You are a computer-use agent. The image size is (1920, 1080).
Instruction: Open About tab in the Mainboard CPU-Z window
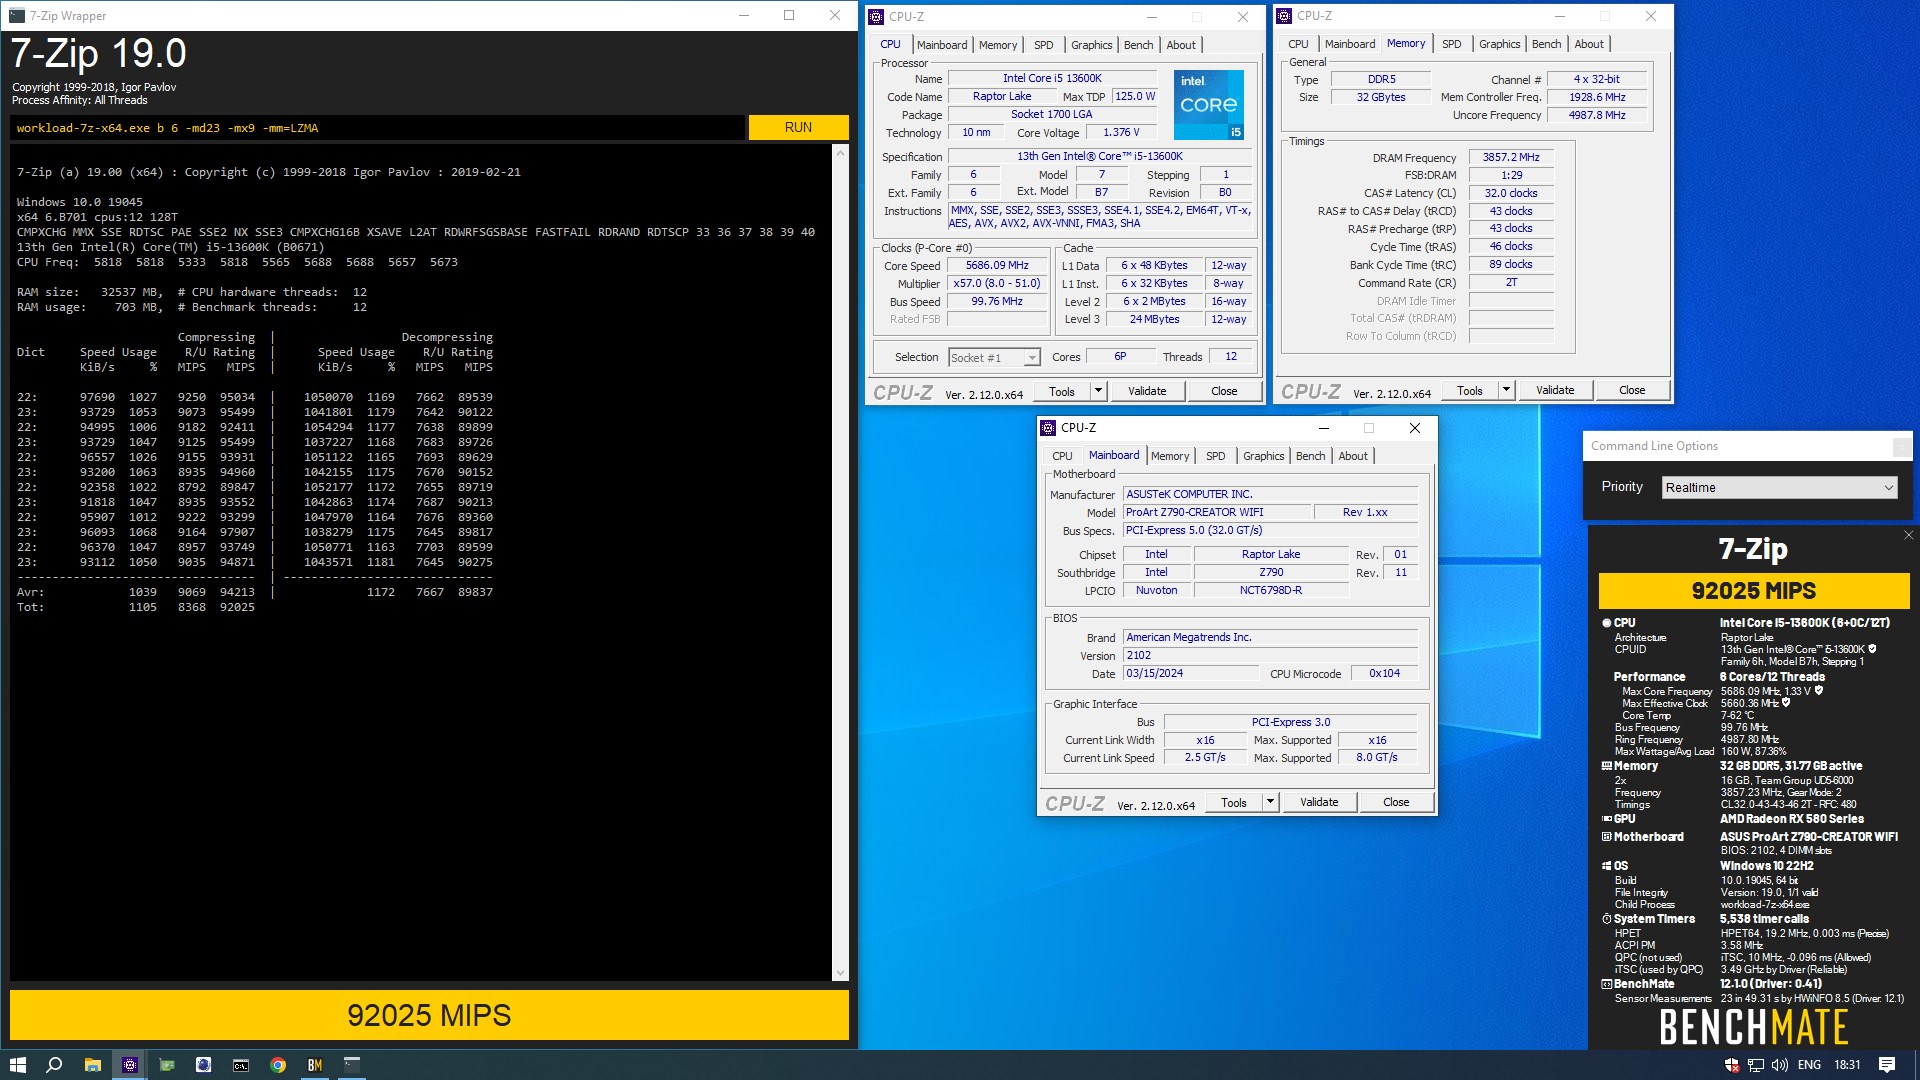[1353, 456]
